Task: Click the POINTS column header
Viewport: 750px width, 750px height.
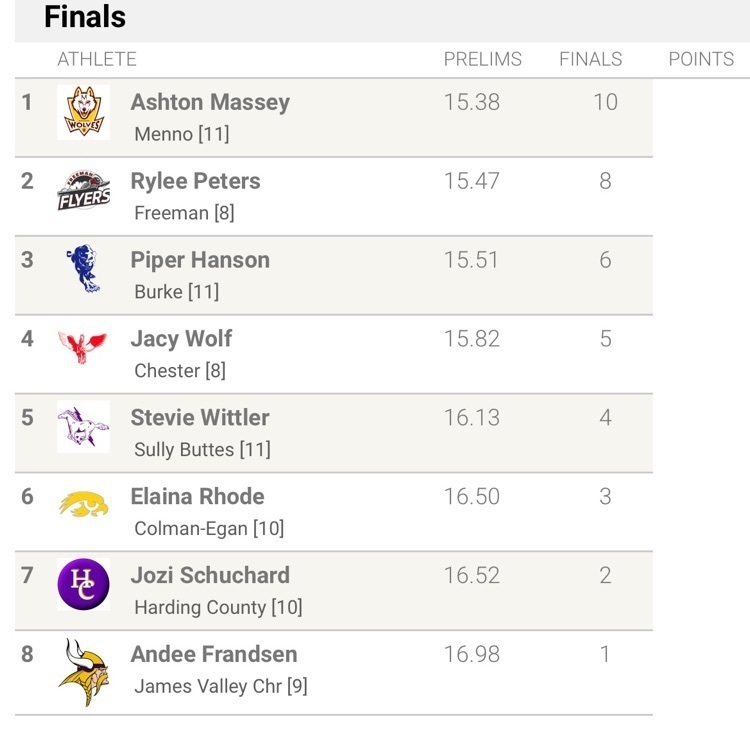Action: (701, 59)
